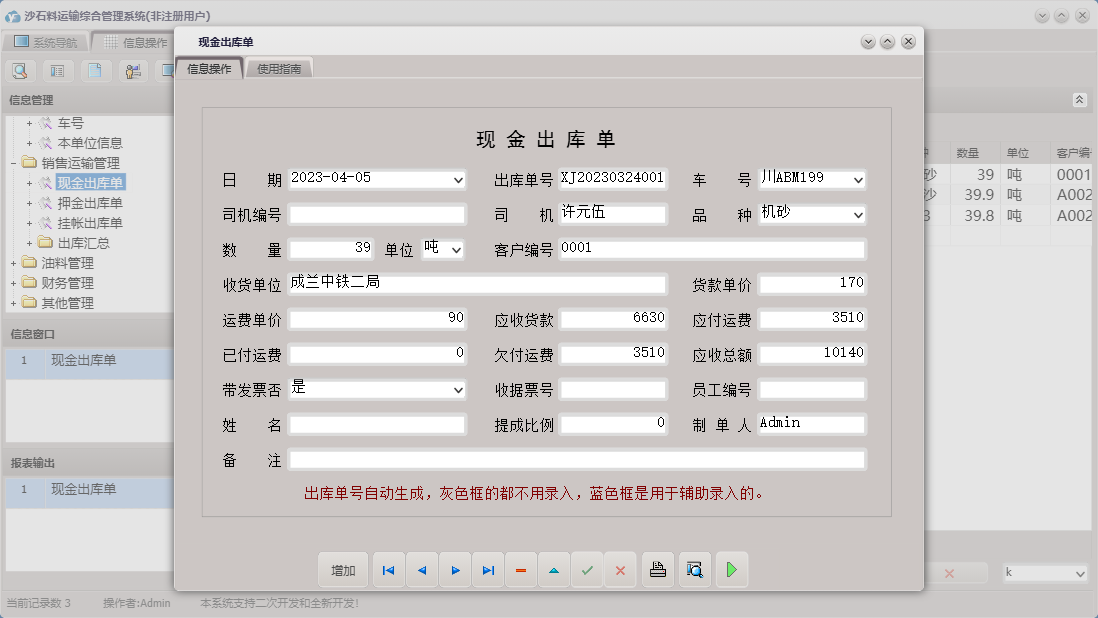Jump to last record with the navigation icon
Viewport: 1098px width, 618px height.
[x=487, y=569]
